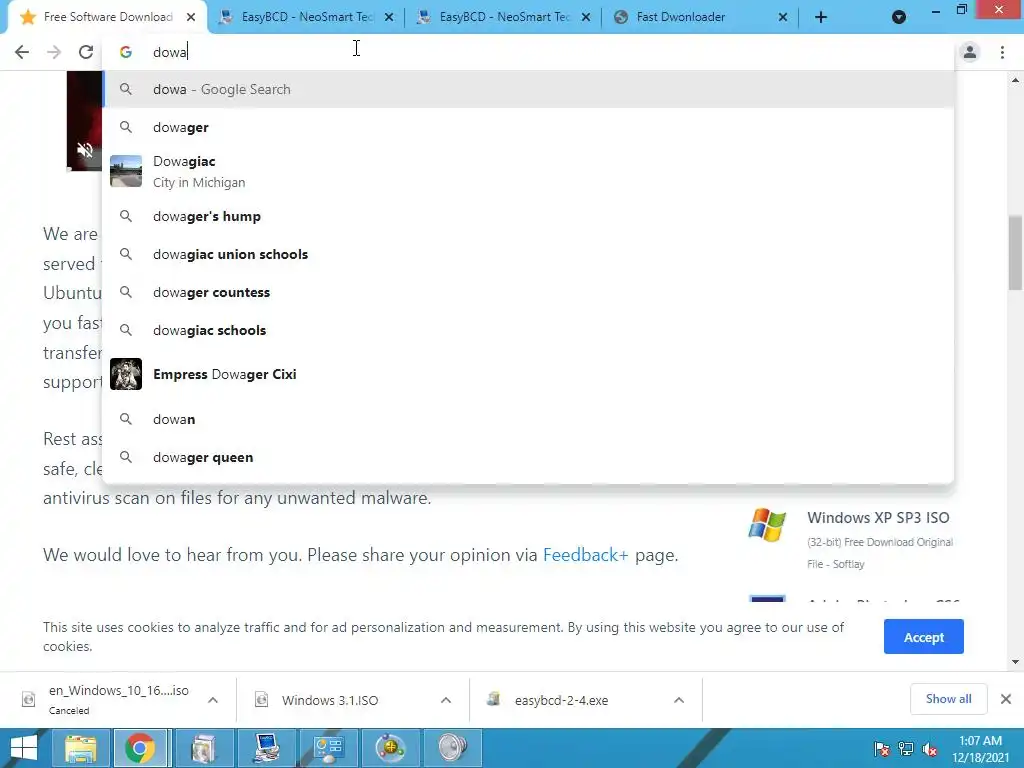Click the forward navigation arrow
The image size is (1024, 768).
tap(54, 52)
